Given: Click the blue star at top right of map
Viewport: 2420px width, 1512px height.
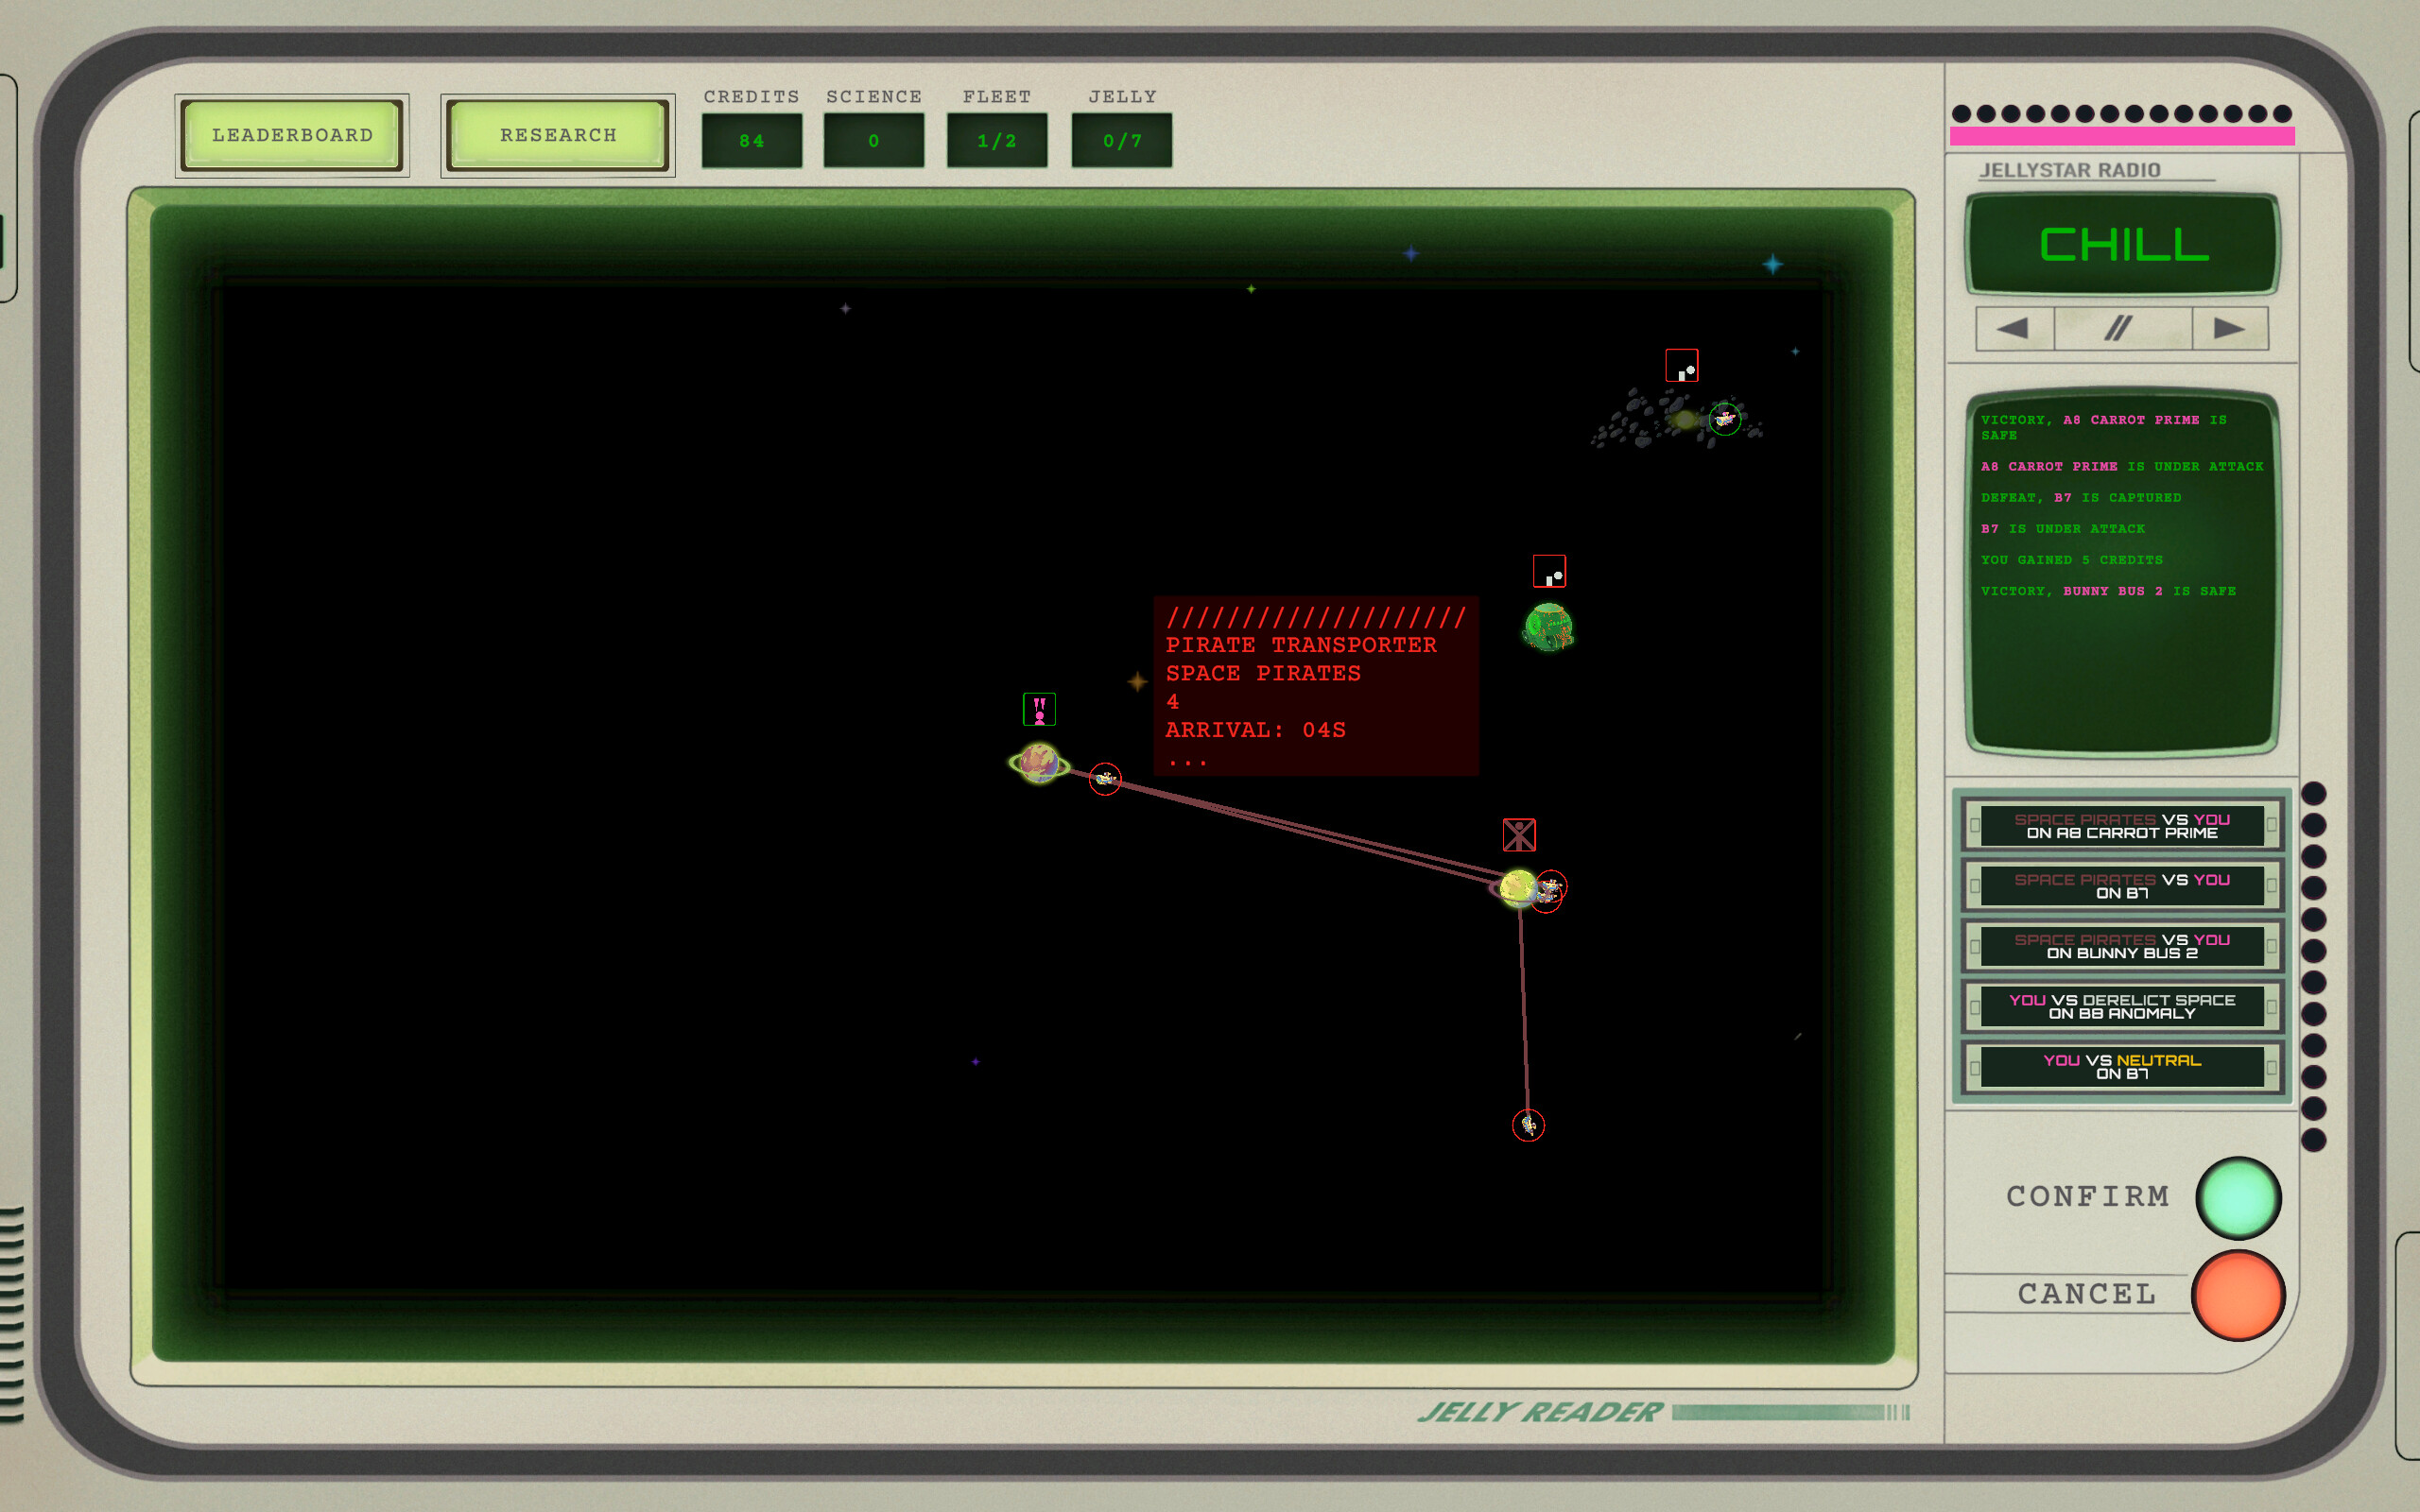Looking at the screenshot, I should [x=1773, y=264].
